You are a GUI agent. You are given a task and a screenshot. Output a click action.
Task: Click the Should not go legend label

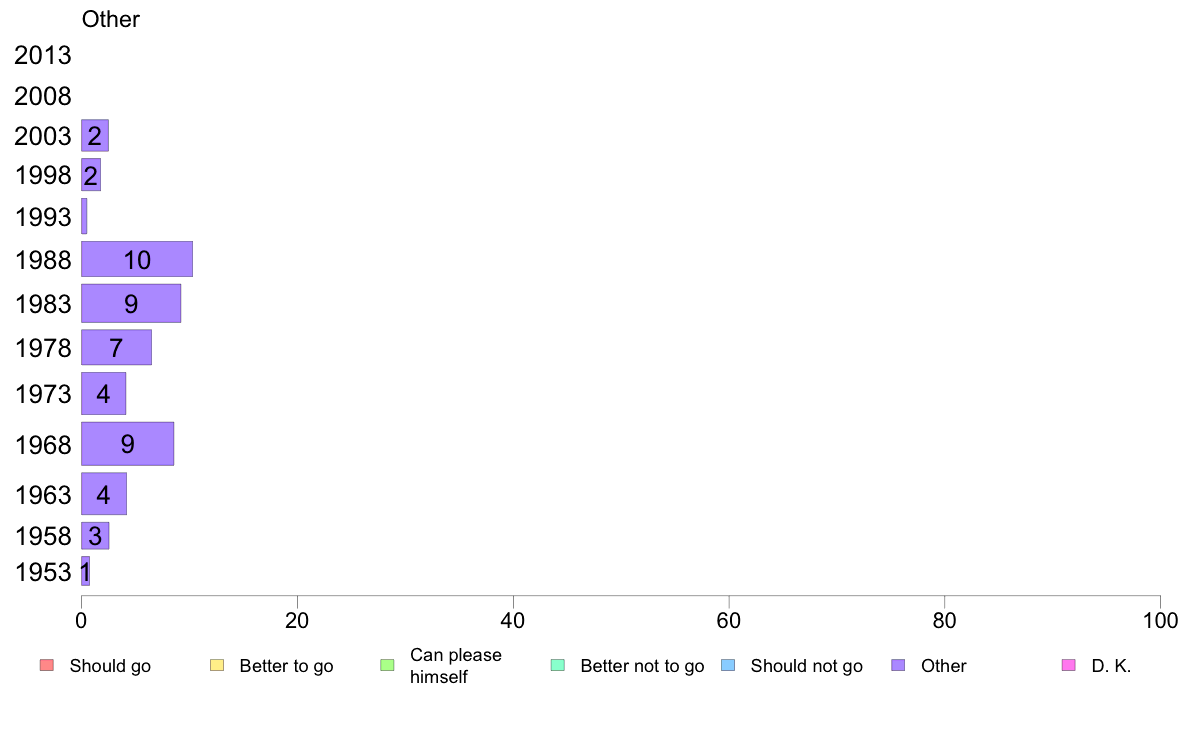[x=806, y=666]
